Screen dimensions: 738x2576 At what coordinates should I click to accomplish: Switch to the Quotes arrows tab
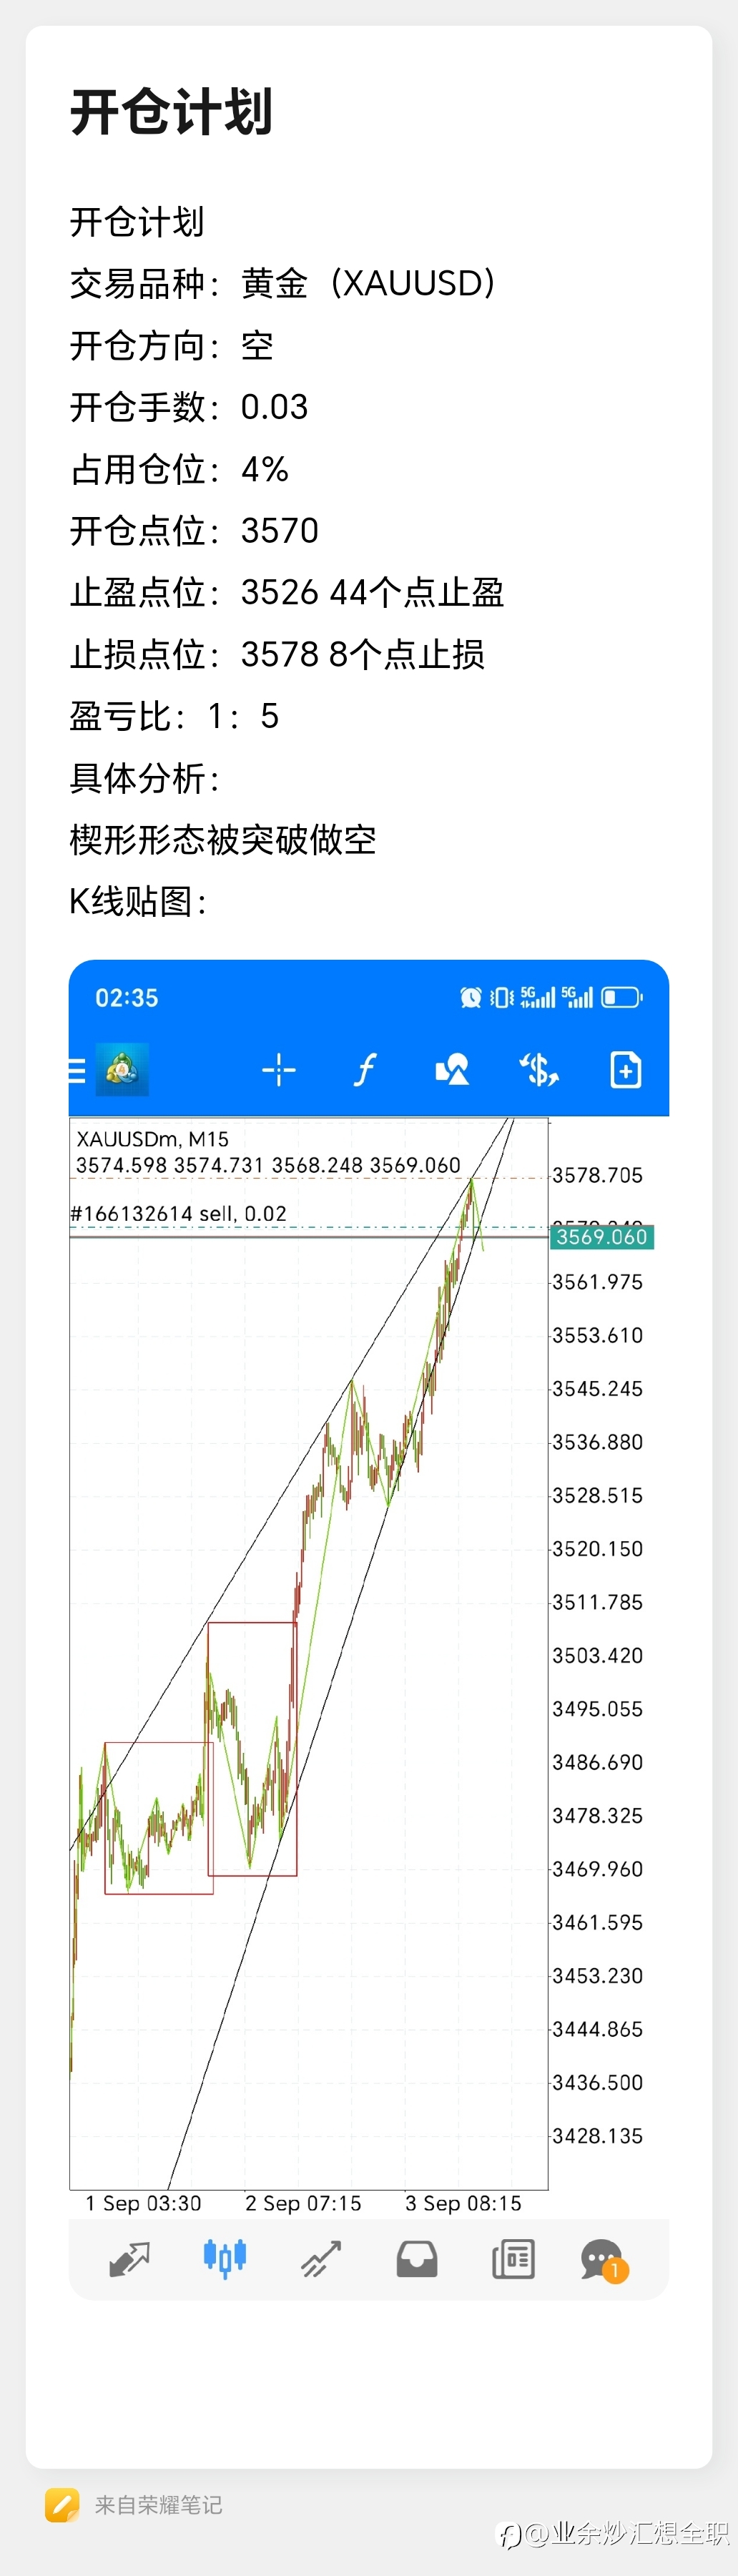coord(129,2259)
